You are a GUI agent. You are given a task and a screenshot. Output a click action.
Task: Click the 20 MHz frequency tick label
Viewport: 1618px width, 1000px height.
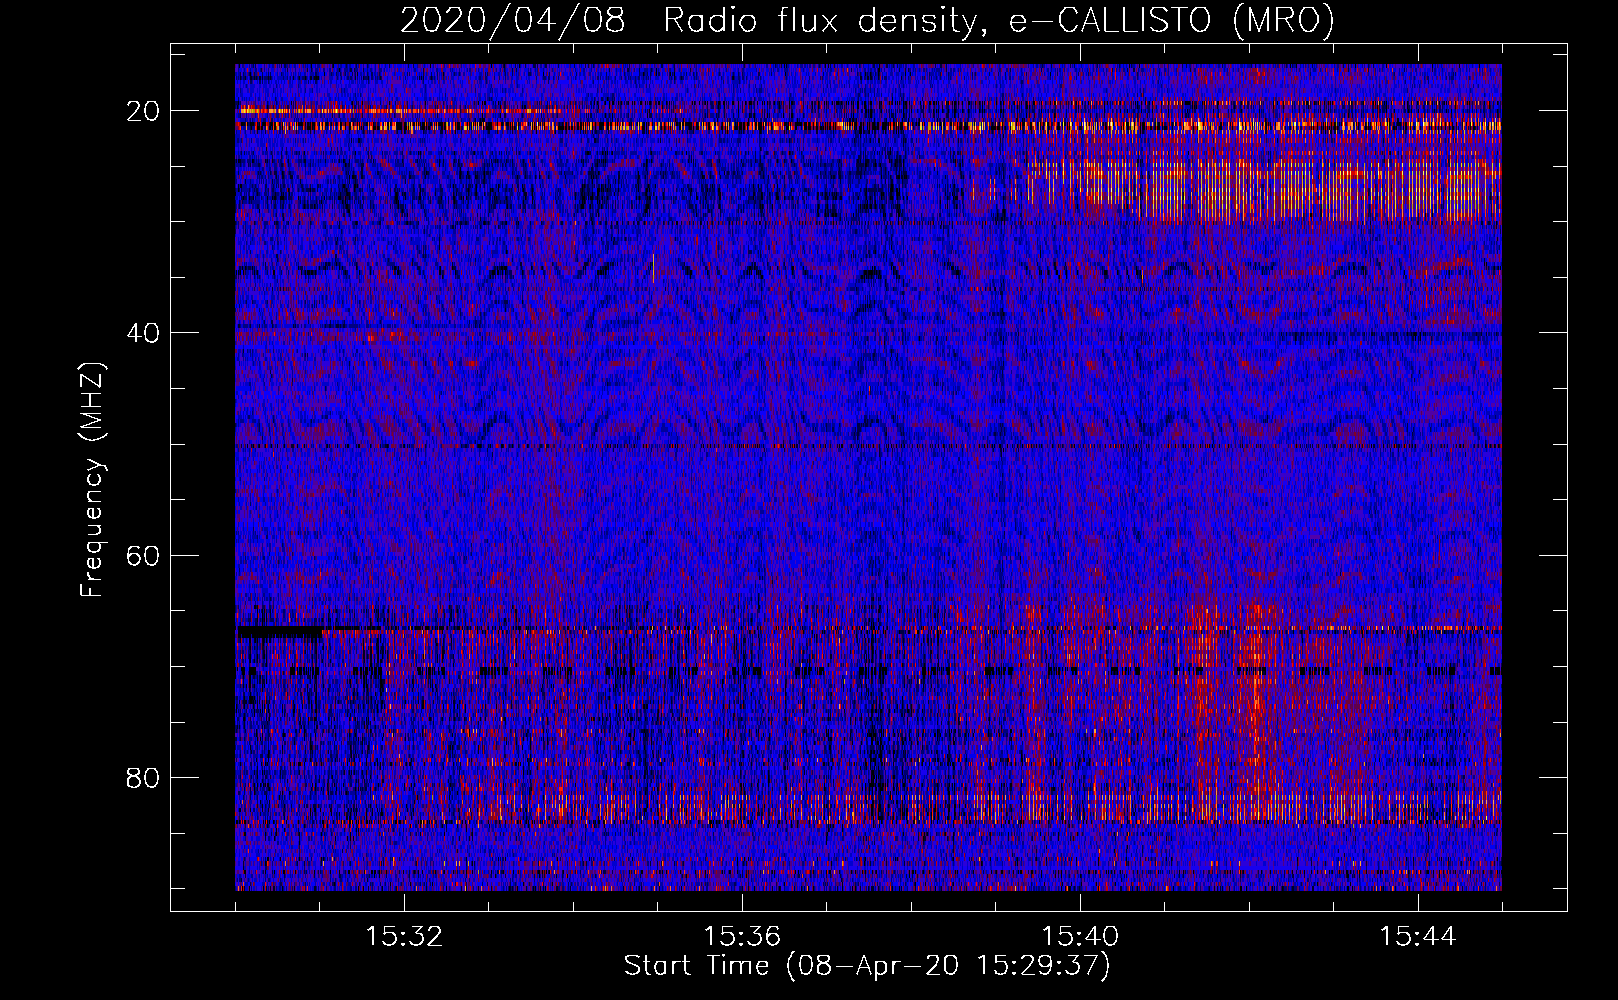tap(144, 111)
